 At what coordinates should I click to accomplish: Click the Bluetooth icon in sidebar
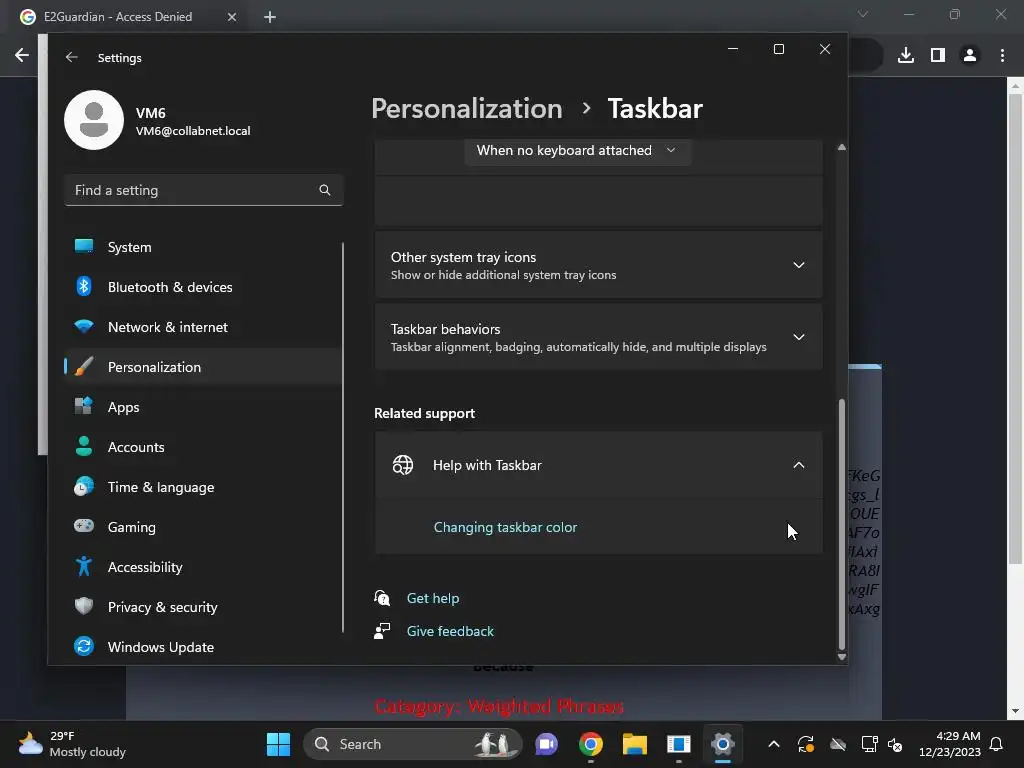click(84, 286)
